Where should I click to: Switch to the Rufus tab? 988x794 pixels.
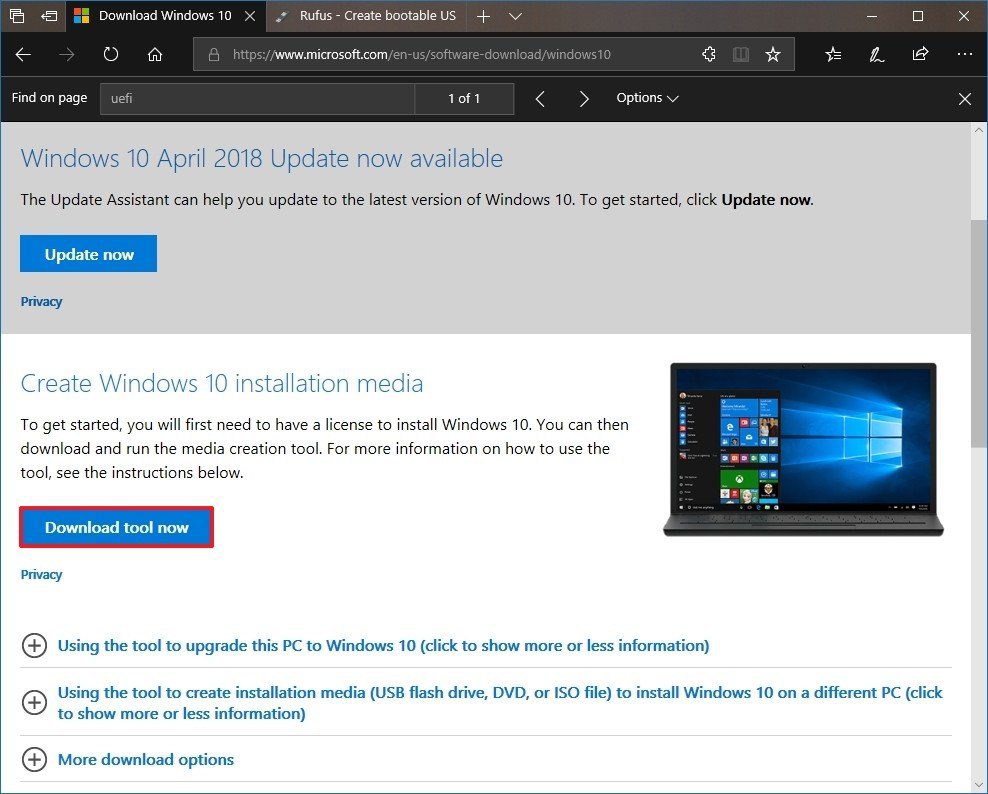[365, 16]
